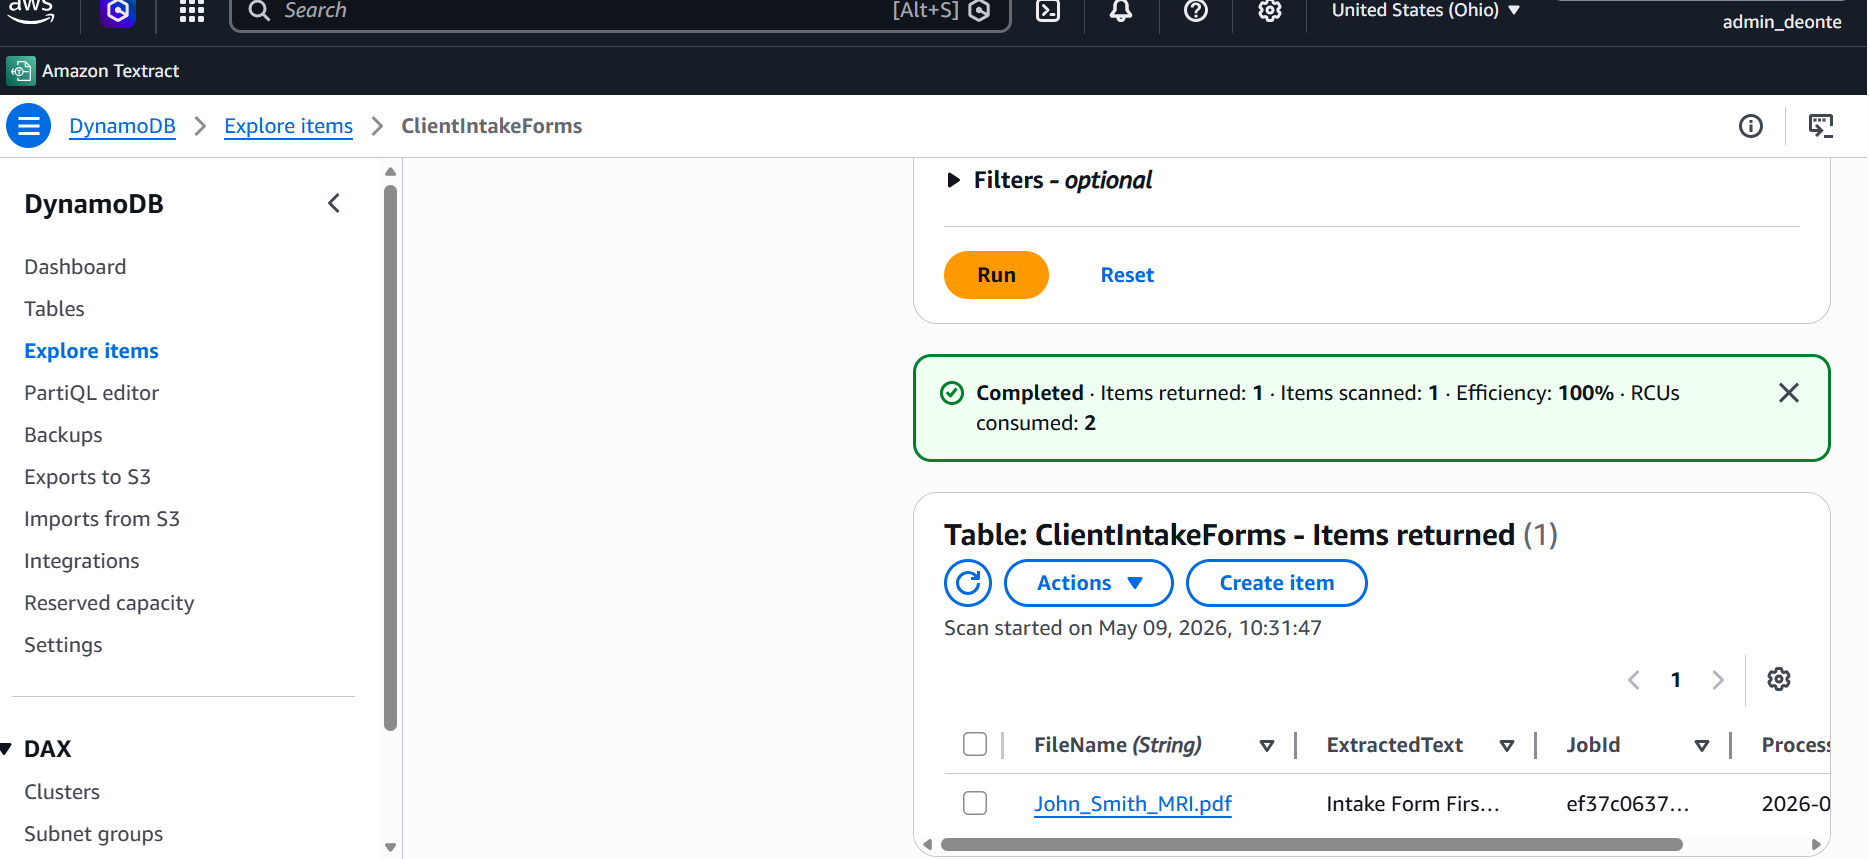
Task: Open the John_Smith_MRI.pdf item link
Action: point(1132,804)
